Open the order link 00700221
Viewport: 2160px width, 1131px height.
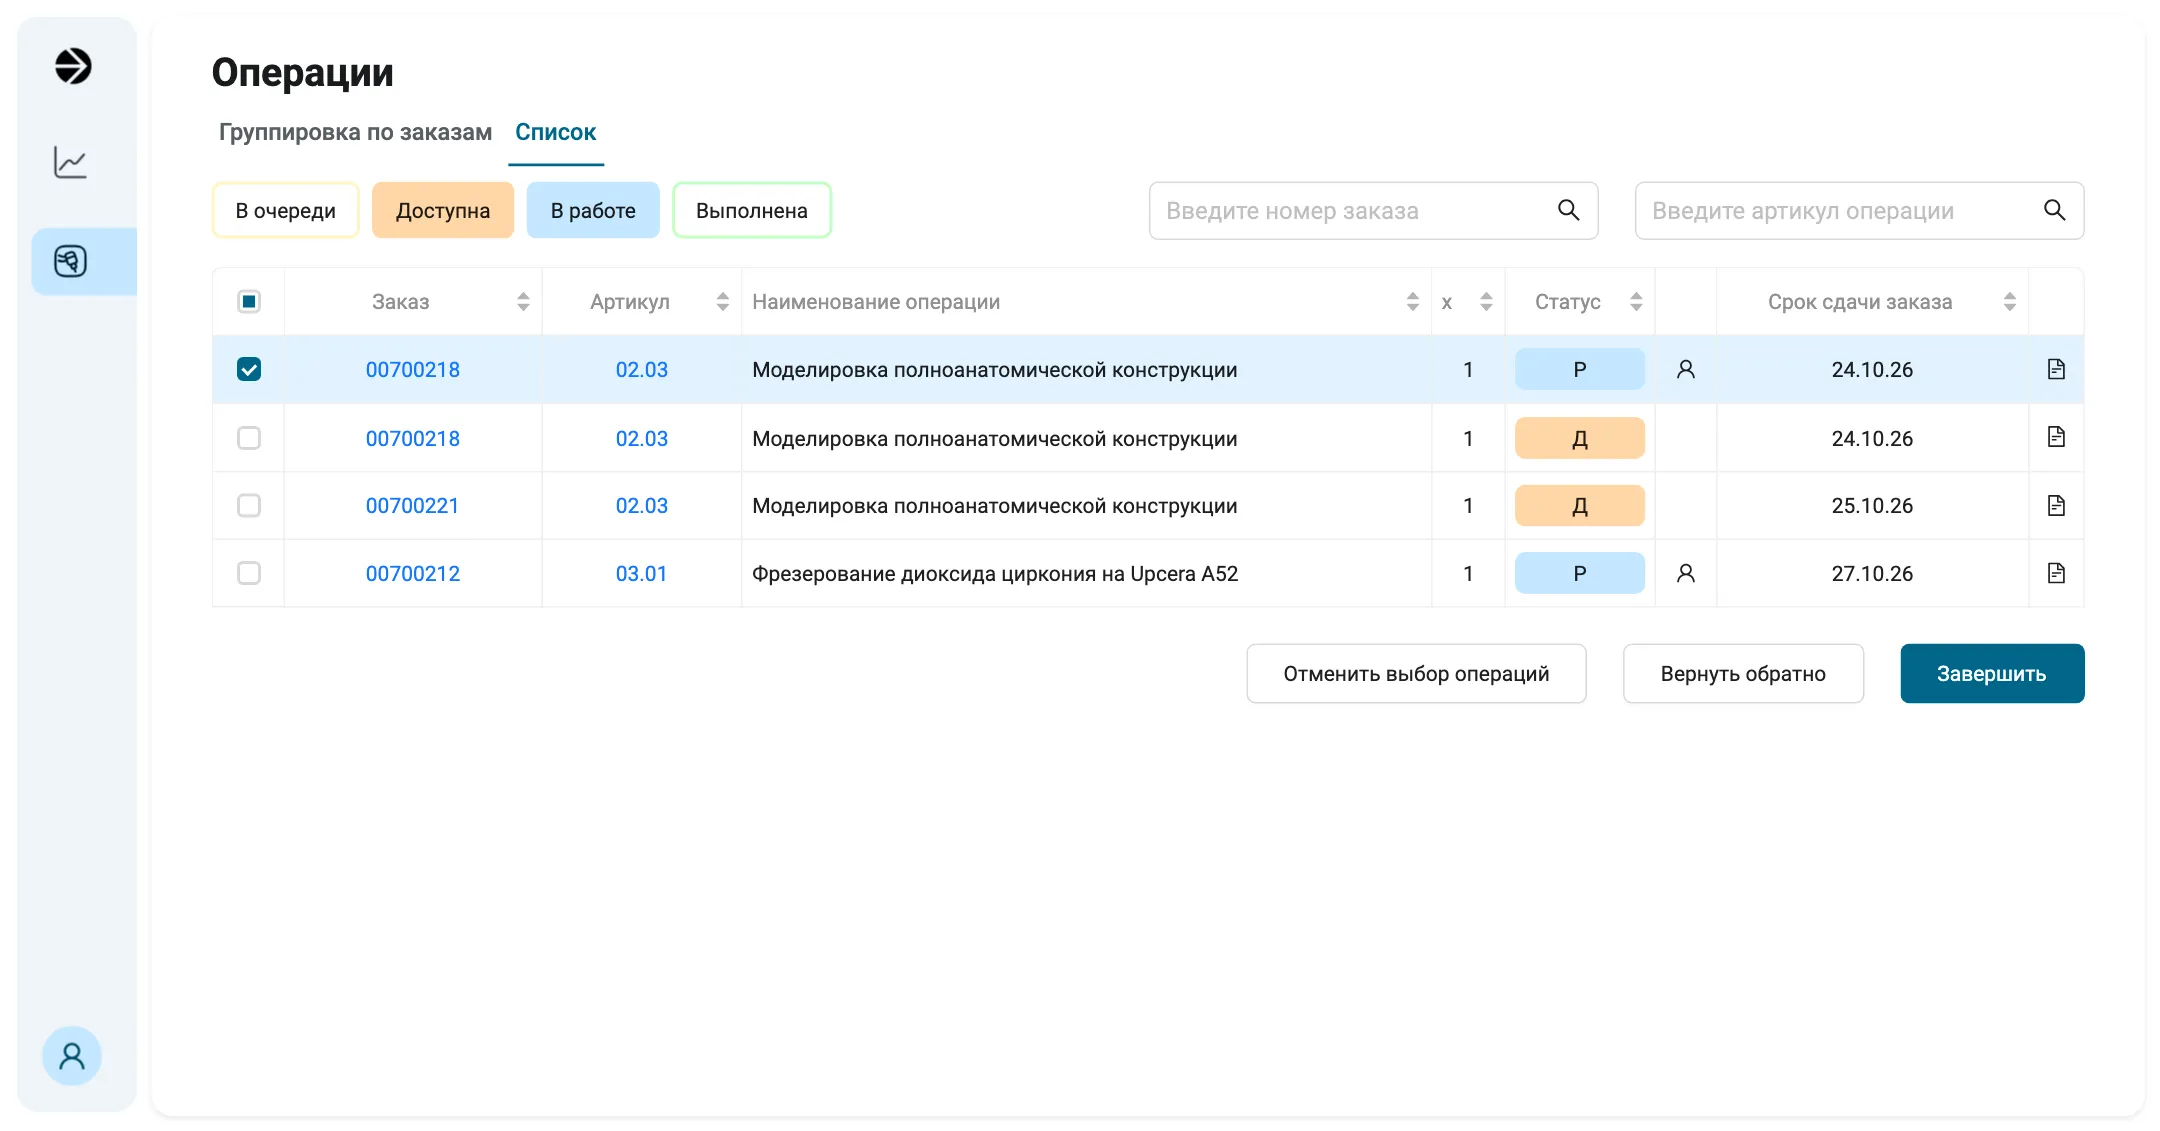(412, 506)
